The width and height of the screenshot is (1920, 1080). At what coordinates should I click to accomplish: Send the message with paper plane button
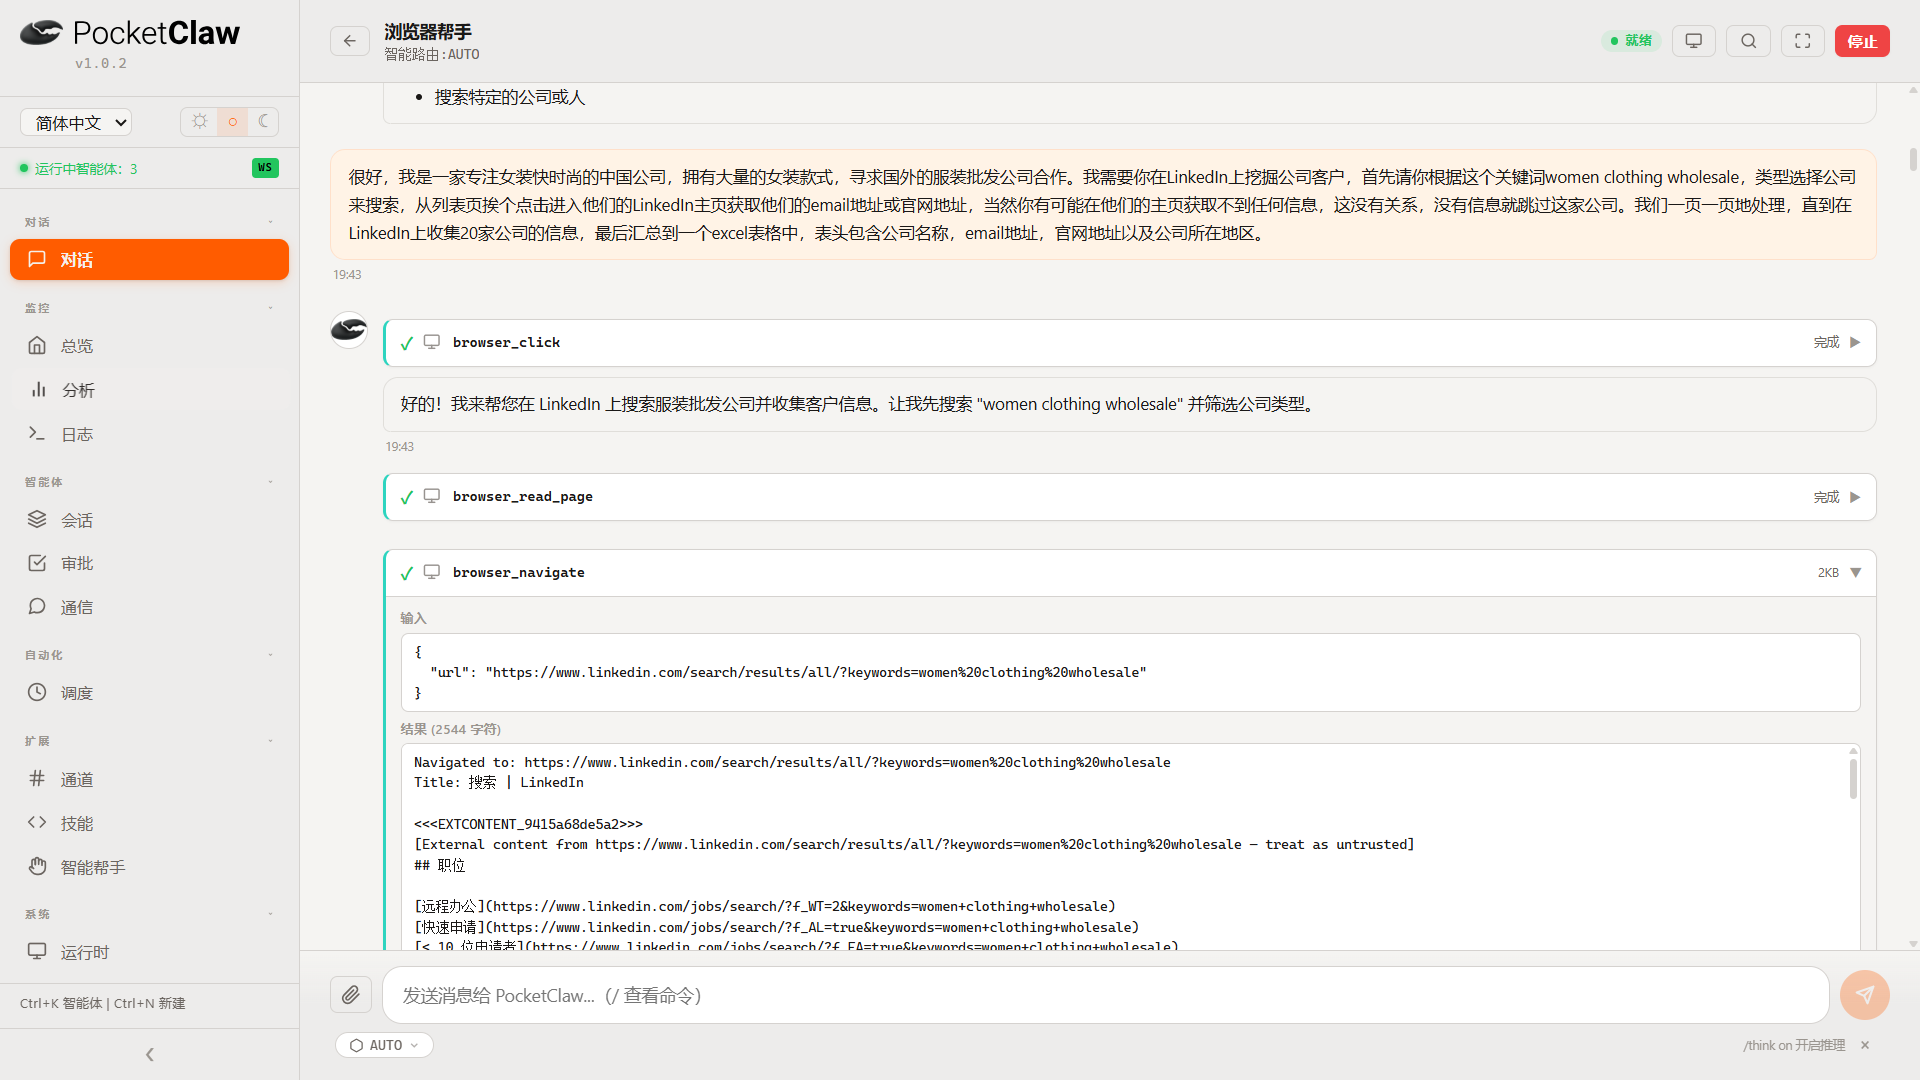(x=1865, y=995)
